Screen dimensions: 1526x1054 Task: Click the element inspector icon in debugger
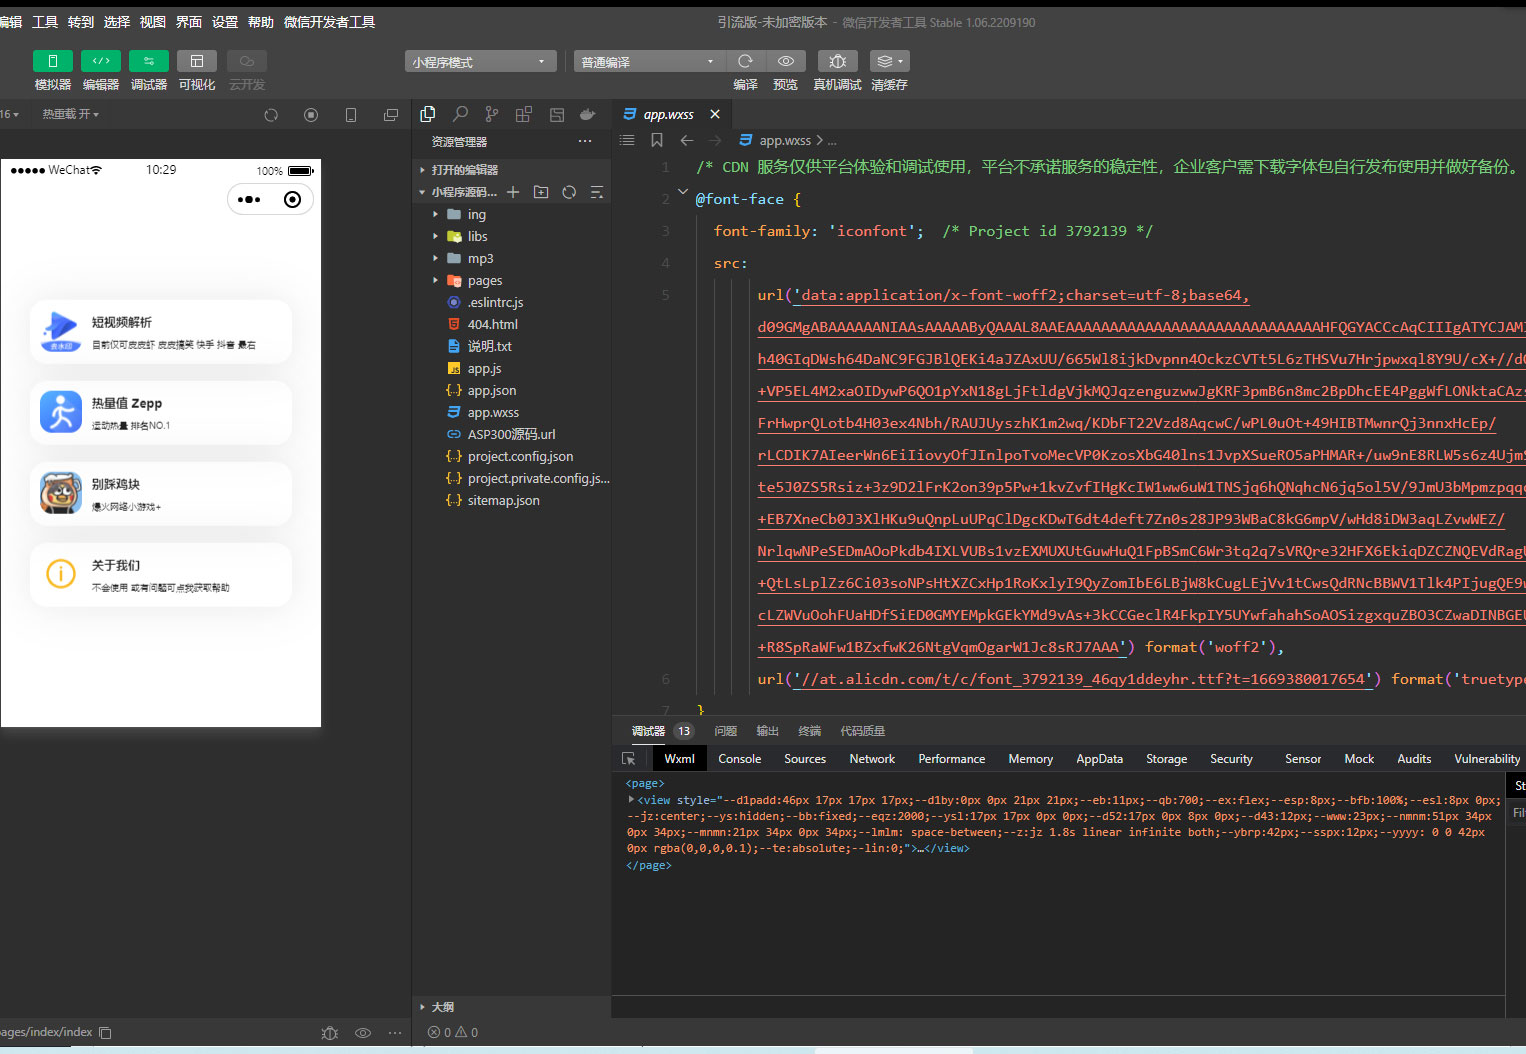tap(629, 759)
